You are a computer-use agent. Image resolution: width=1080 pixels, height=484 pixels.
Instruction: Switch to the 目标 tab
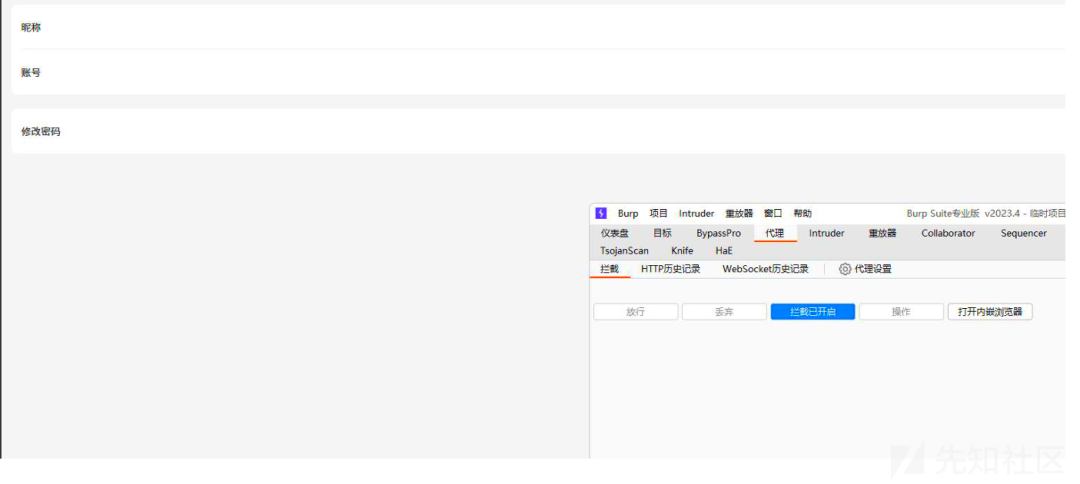(662, 233)
